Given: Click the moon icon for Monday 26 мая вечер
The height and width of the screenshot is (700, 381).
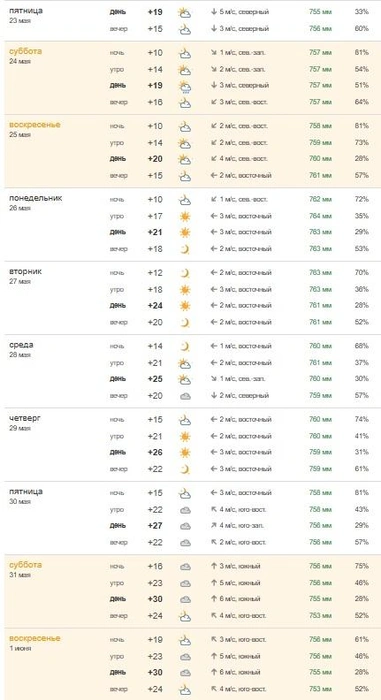Looking at the screenshot, I should click(184, 249).
